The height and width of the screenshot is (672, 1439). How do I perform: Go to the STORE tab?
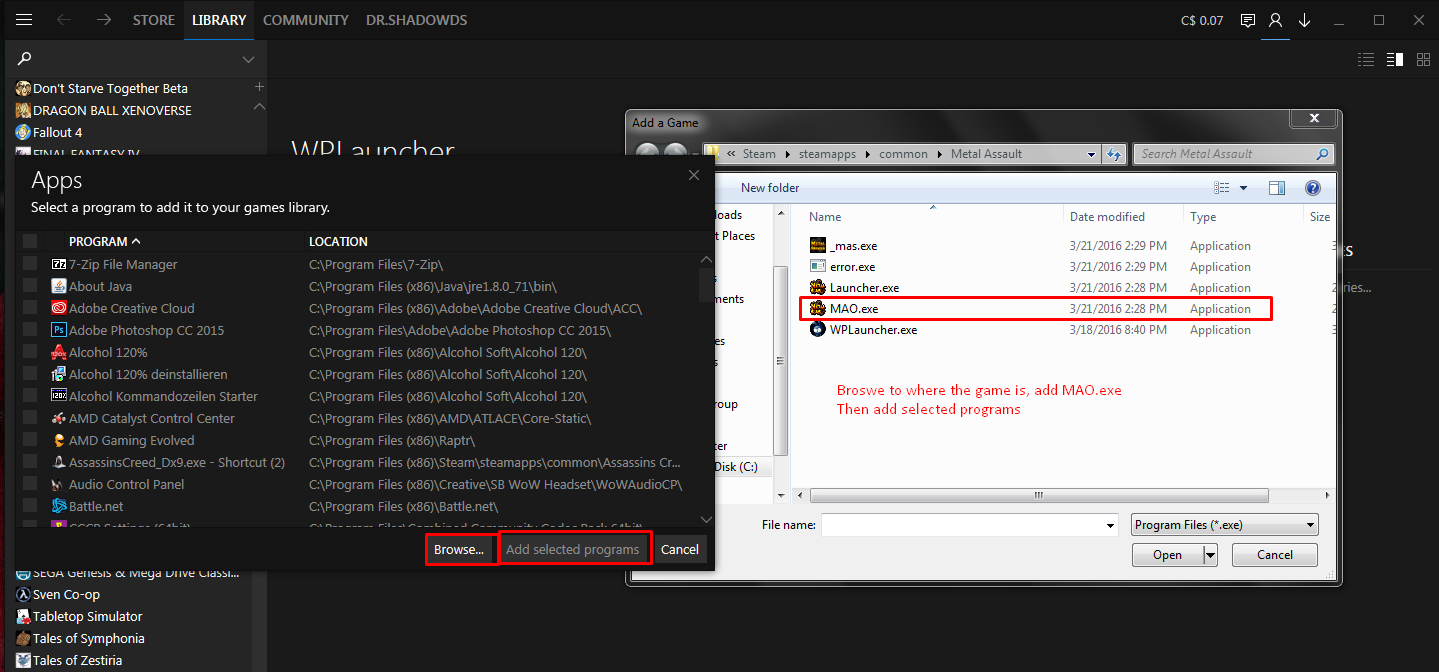click(x=154, y=20)
